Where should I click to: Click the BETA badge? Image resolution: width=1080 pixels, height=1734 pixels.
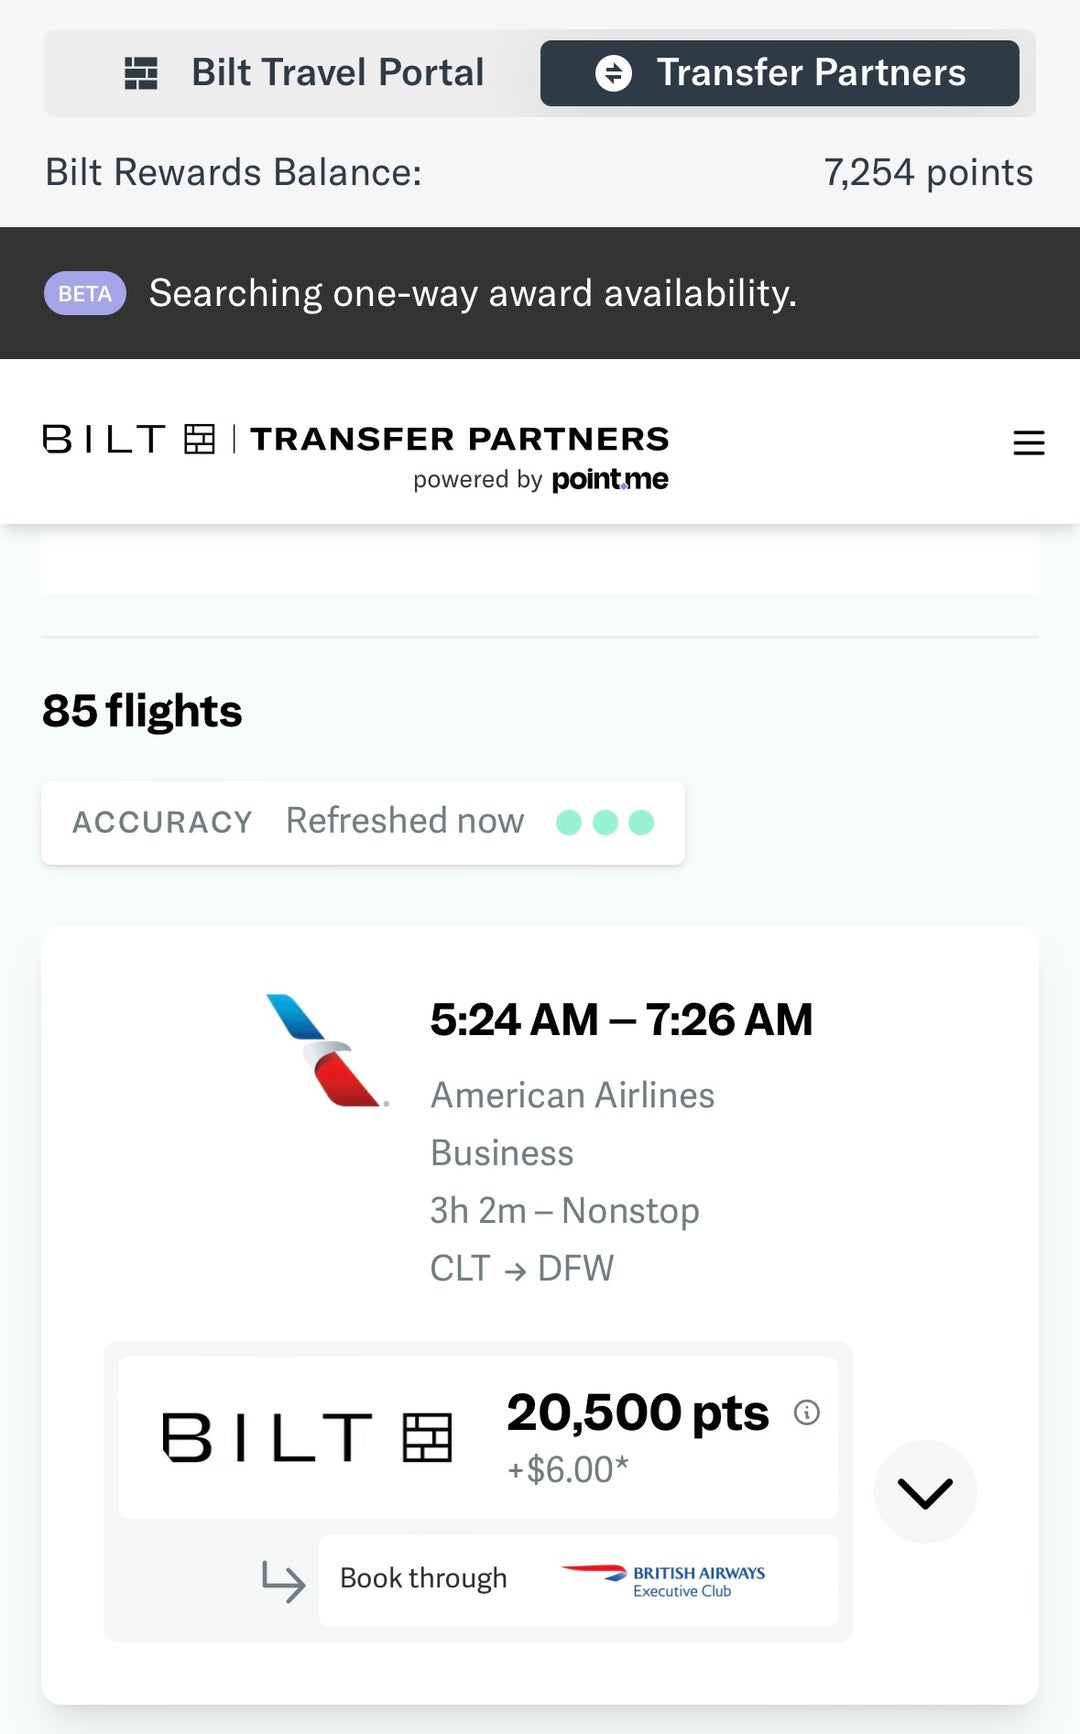pos(84,292)
